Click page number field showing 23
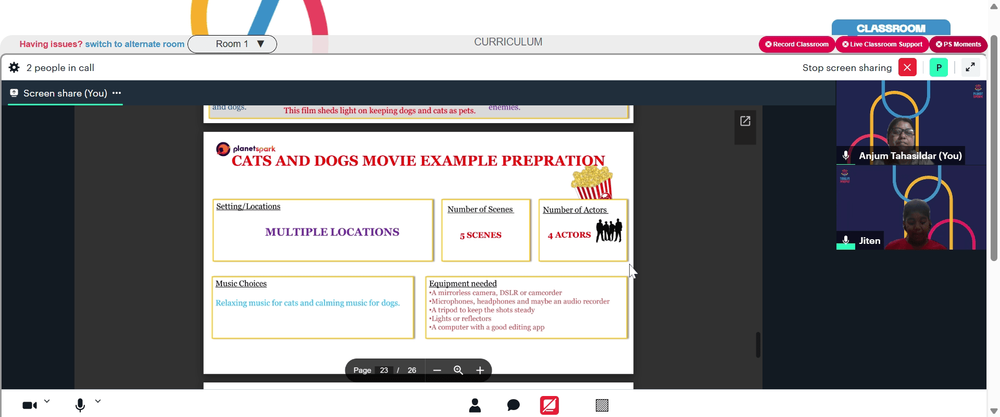The image size is (1000, 417). click(383, 370)
